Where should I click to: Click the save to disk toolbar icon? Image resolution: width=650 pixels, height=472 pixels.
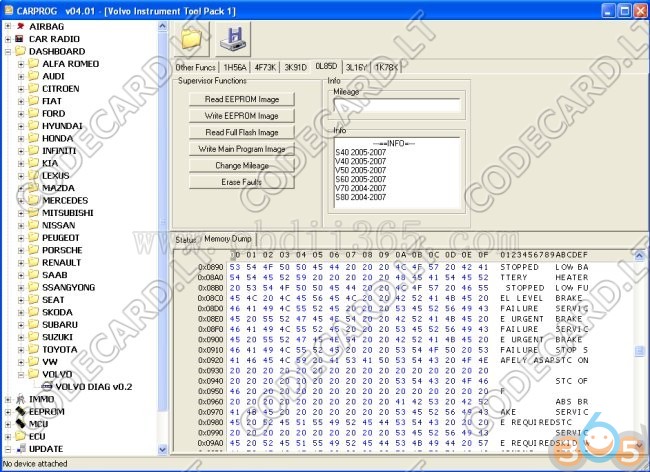[233, 39]
